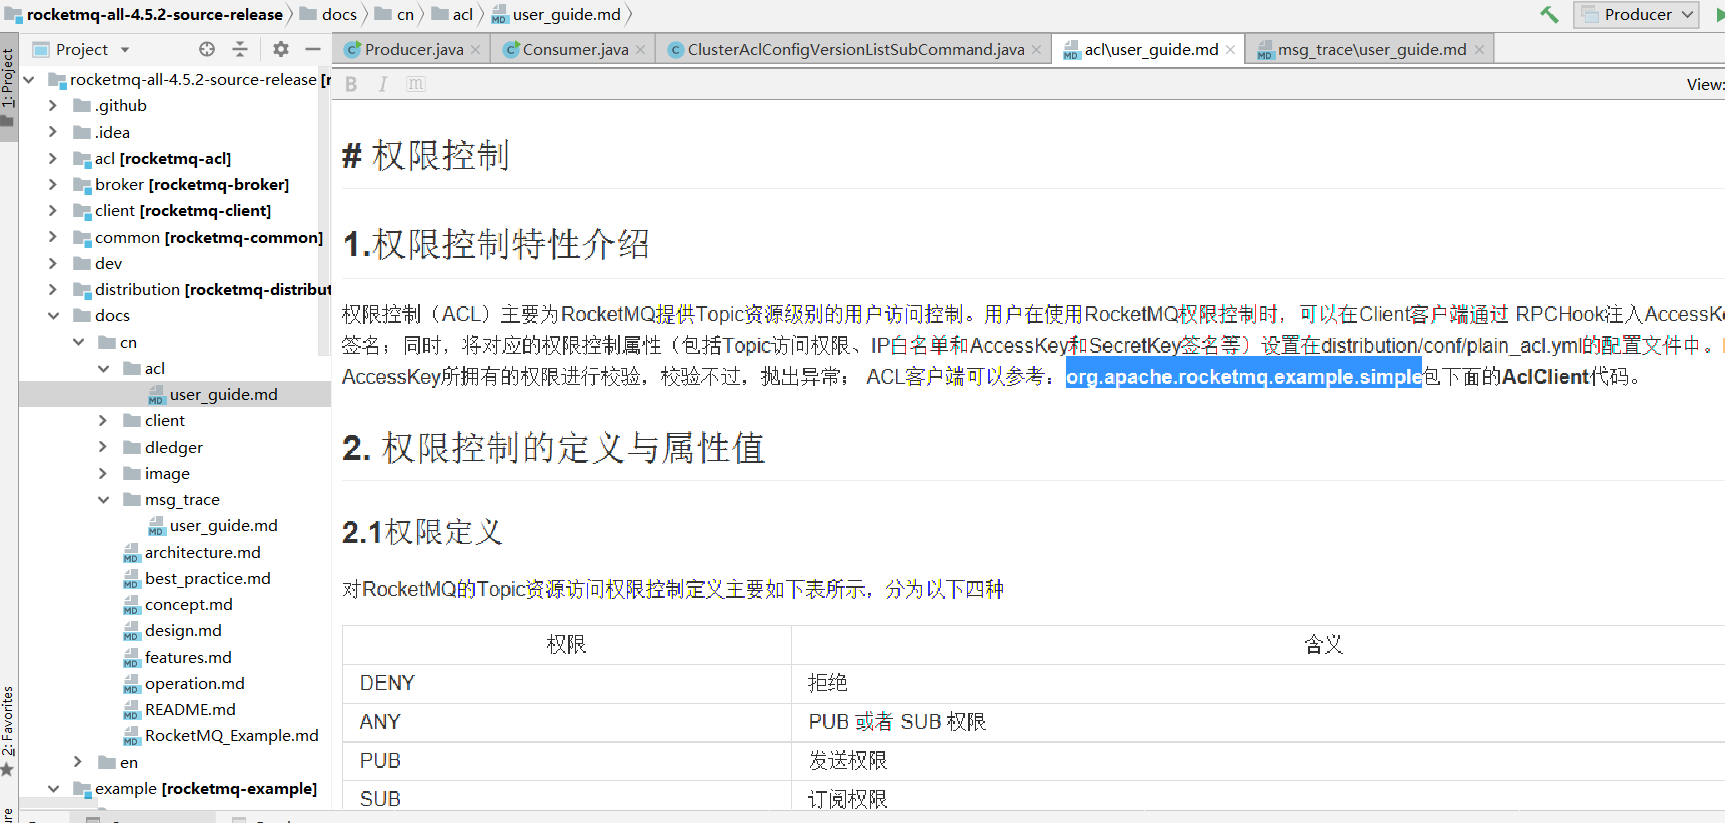Open the 1: Project tool window tab

(8, 85)
